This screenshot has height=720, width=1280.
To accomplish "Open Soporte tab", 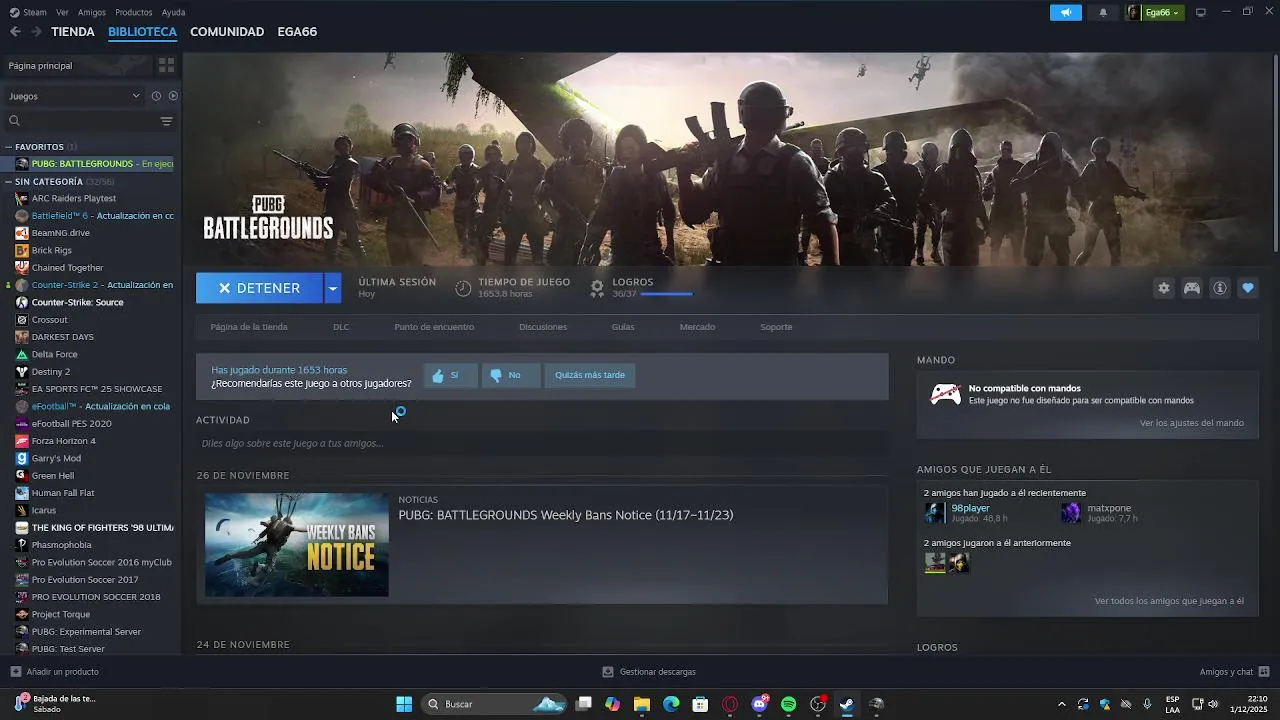I will point(776,327).
